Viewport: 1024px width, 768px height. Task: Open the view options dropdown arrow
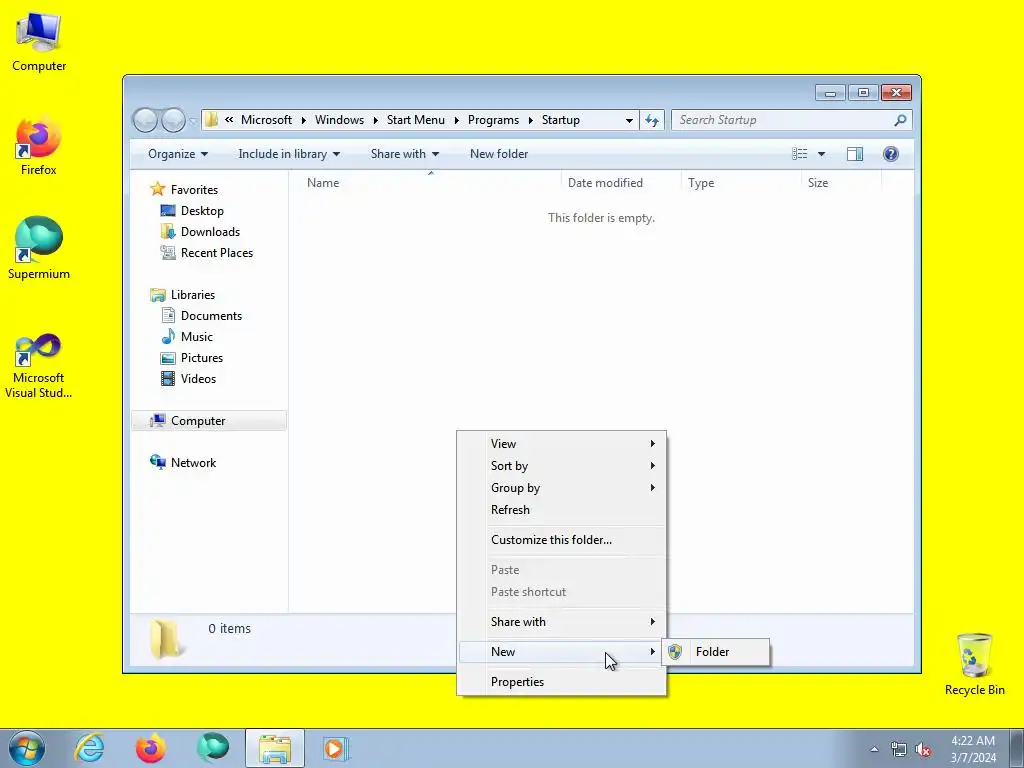822,154
